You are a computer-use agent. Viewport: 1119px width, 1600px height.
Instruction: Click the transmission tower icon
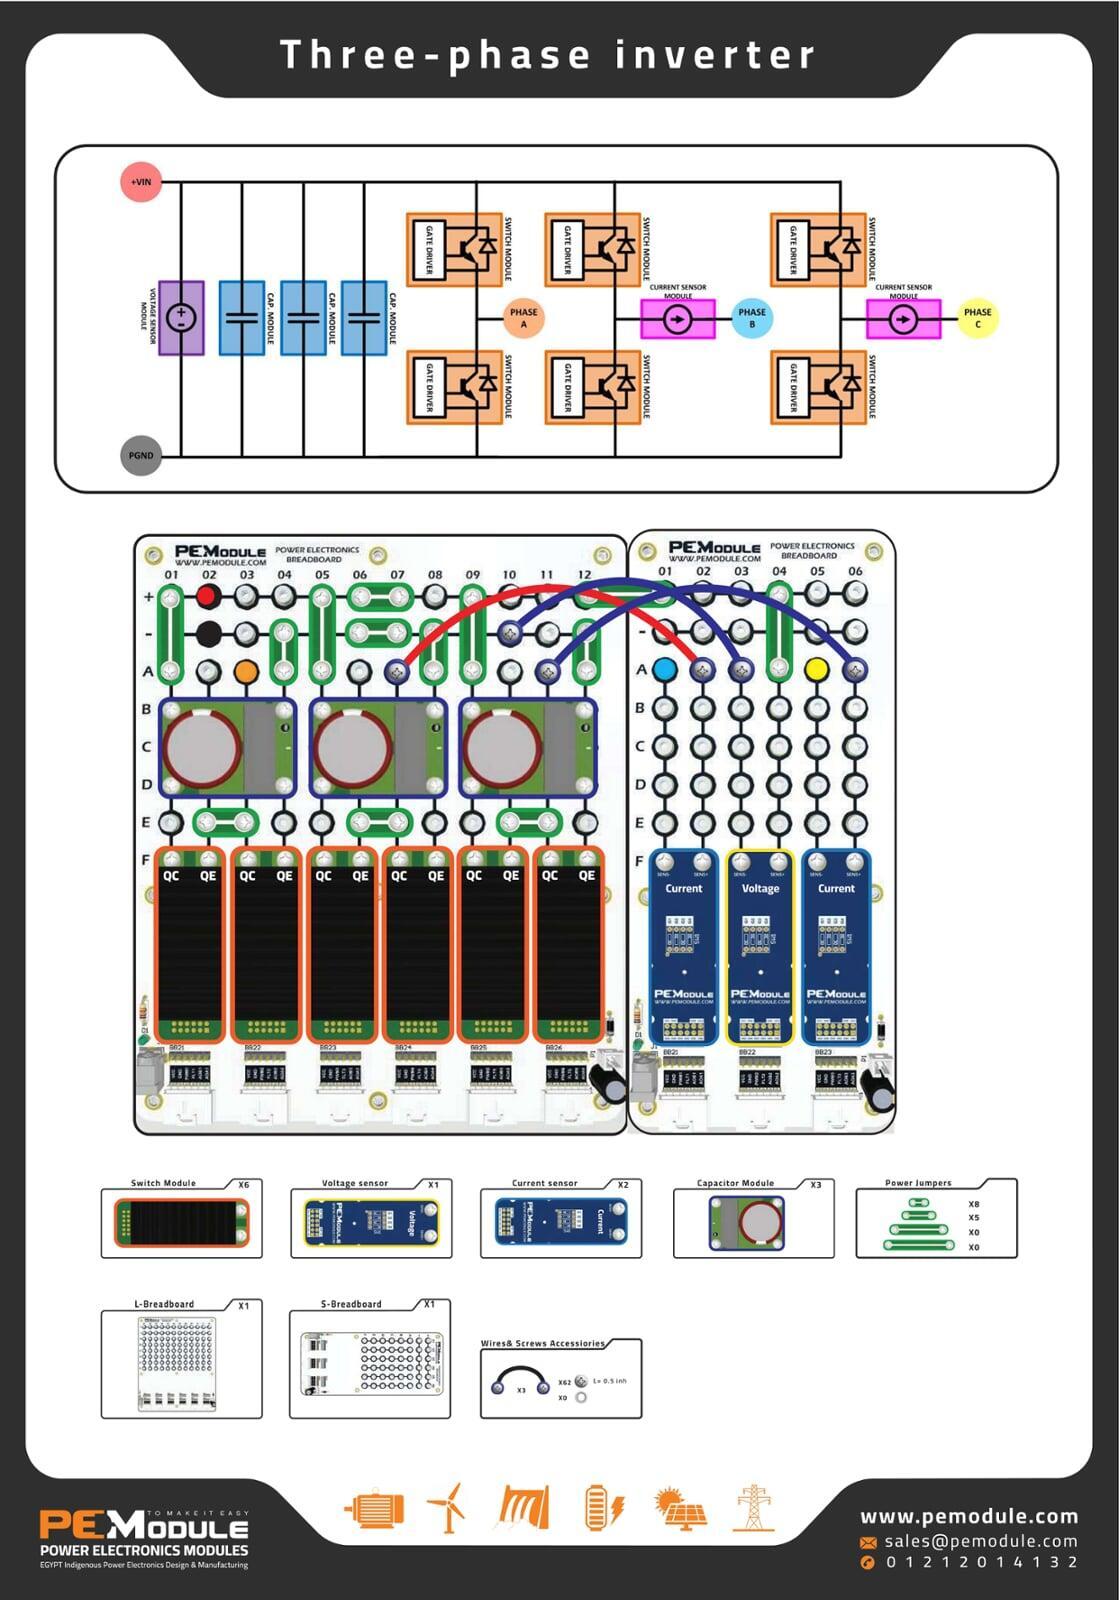(x=752, y=1507)
